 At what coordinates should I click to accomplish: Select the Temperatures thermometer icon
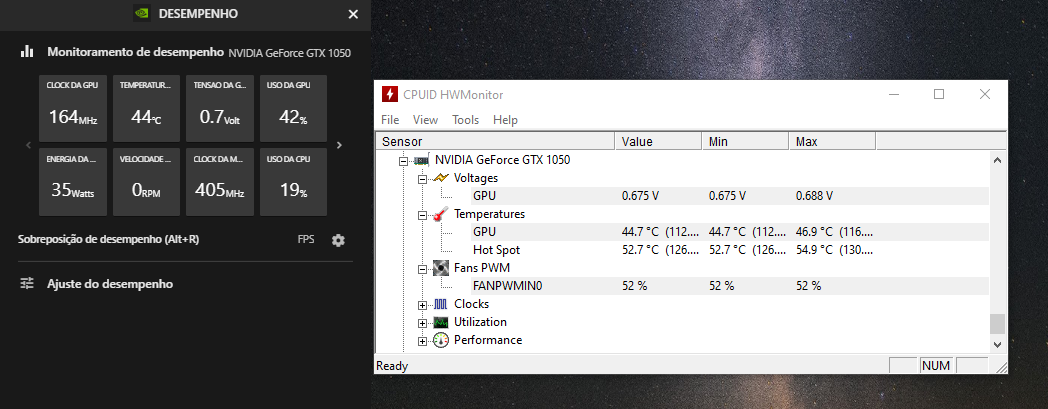[440, 215]
